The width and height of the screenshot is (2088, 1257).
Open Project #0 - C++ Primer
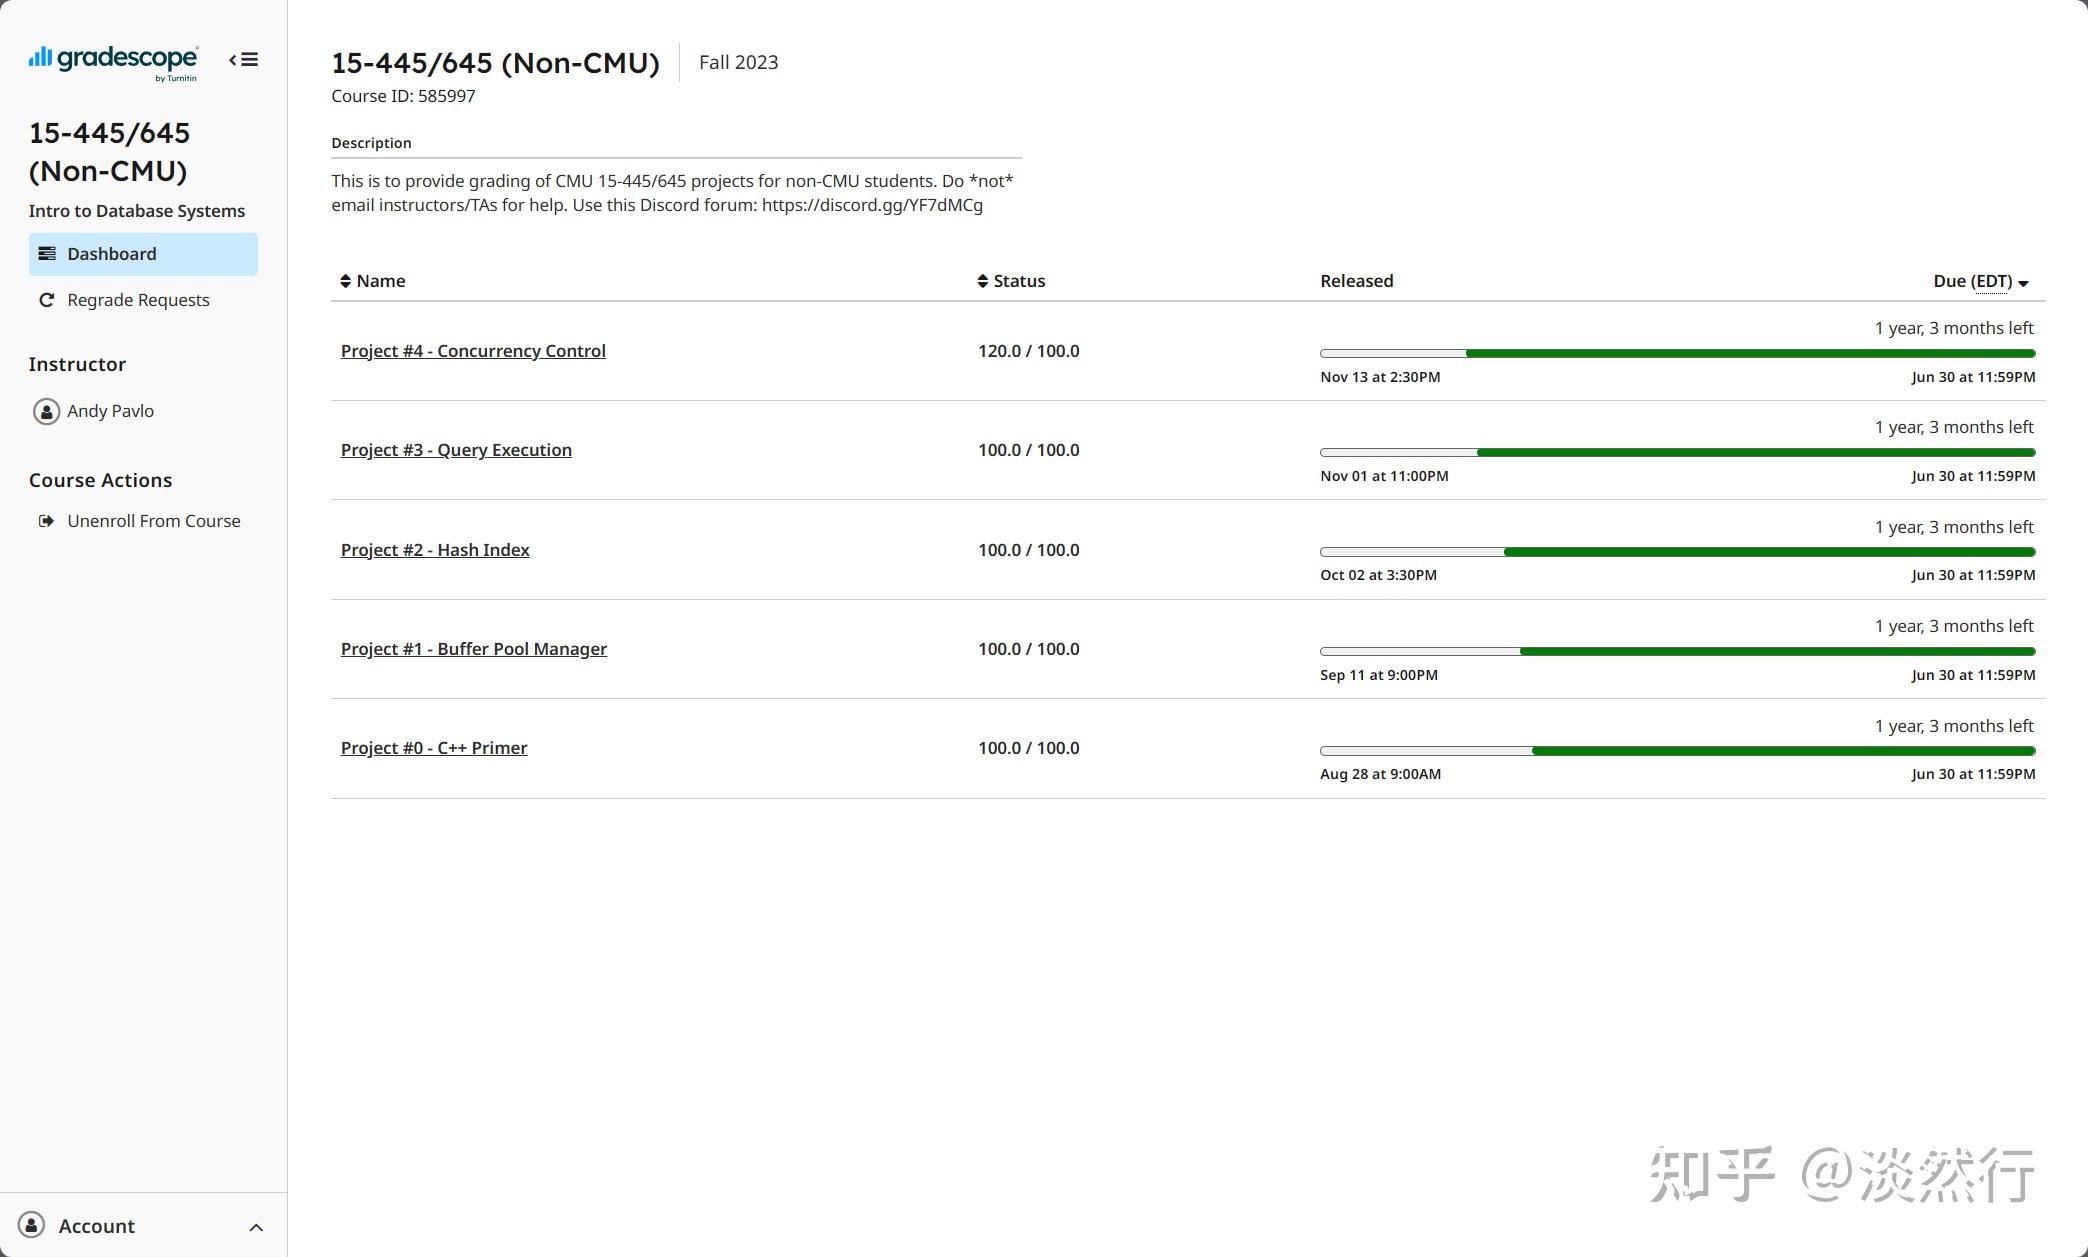(x=434, y=748)
